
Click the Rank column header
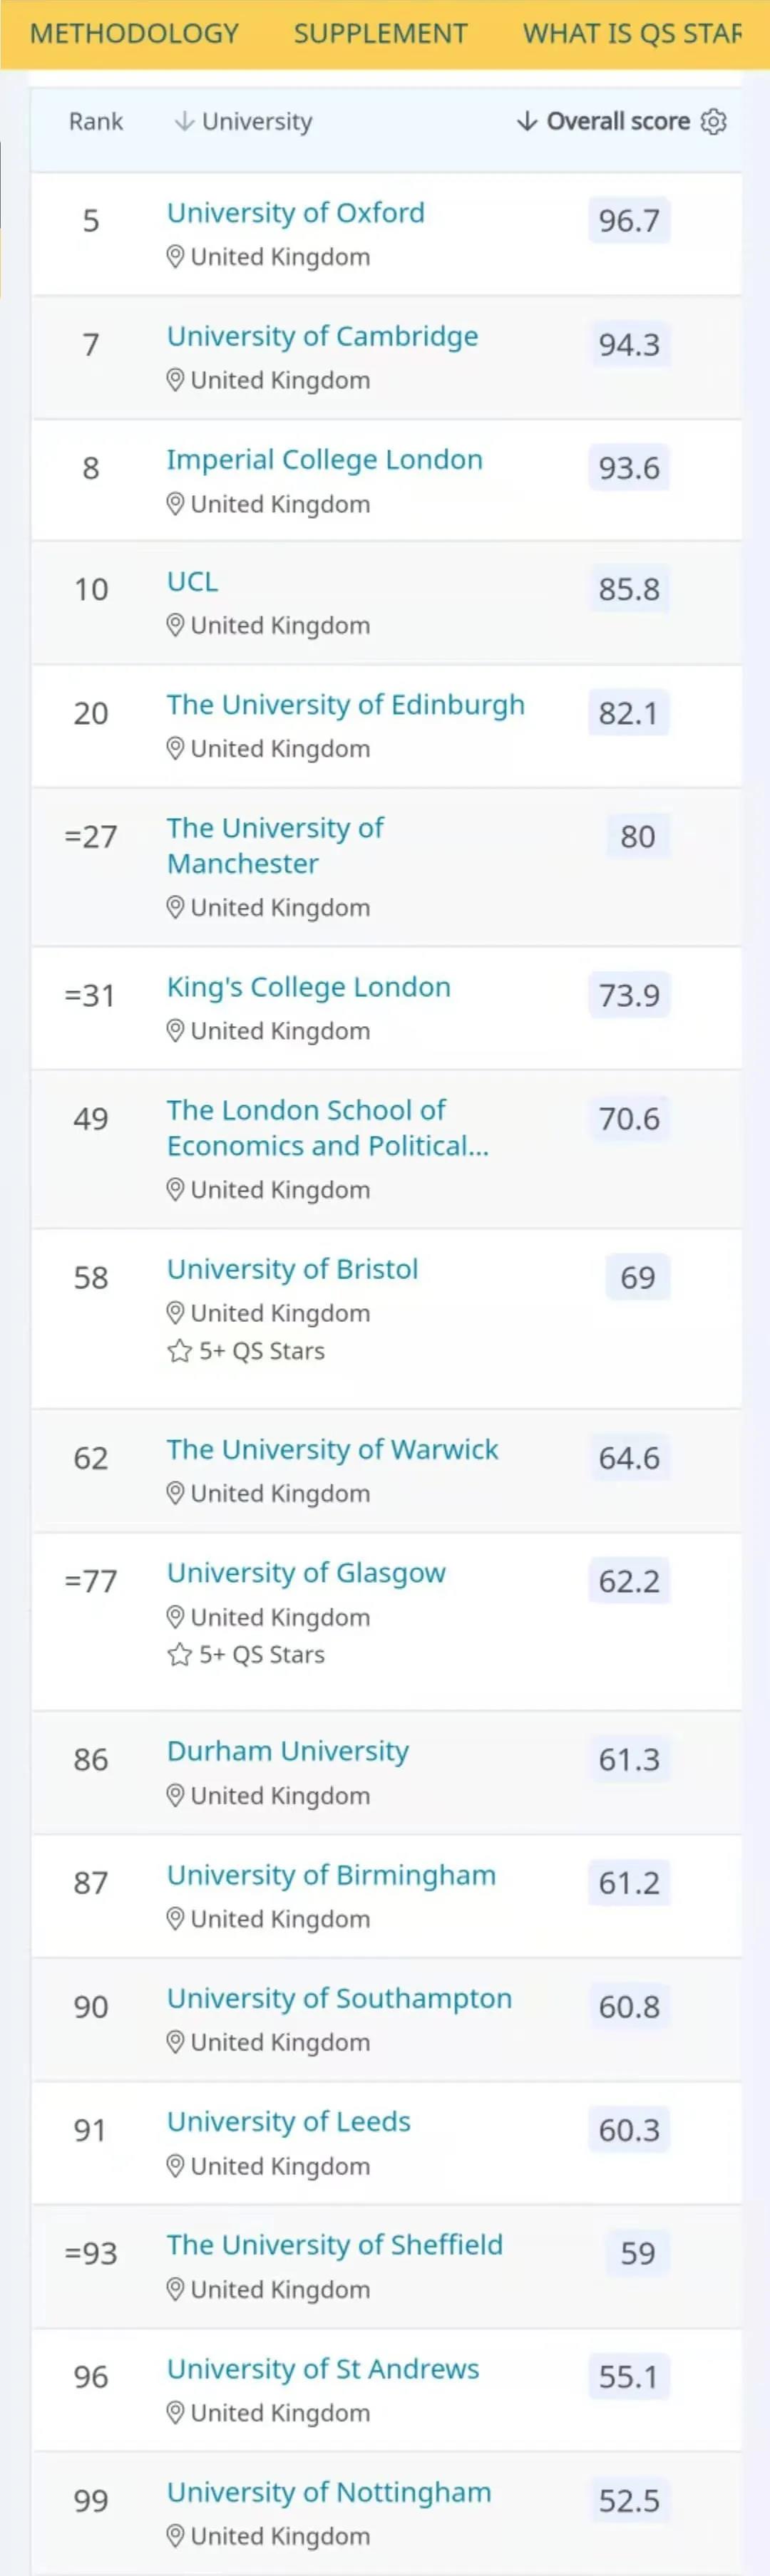point(95,122)
